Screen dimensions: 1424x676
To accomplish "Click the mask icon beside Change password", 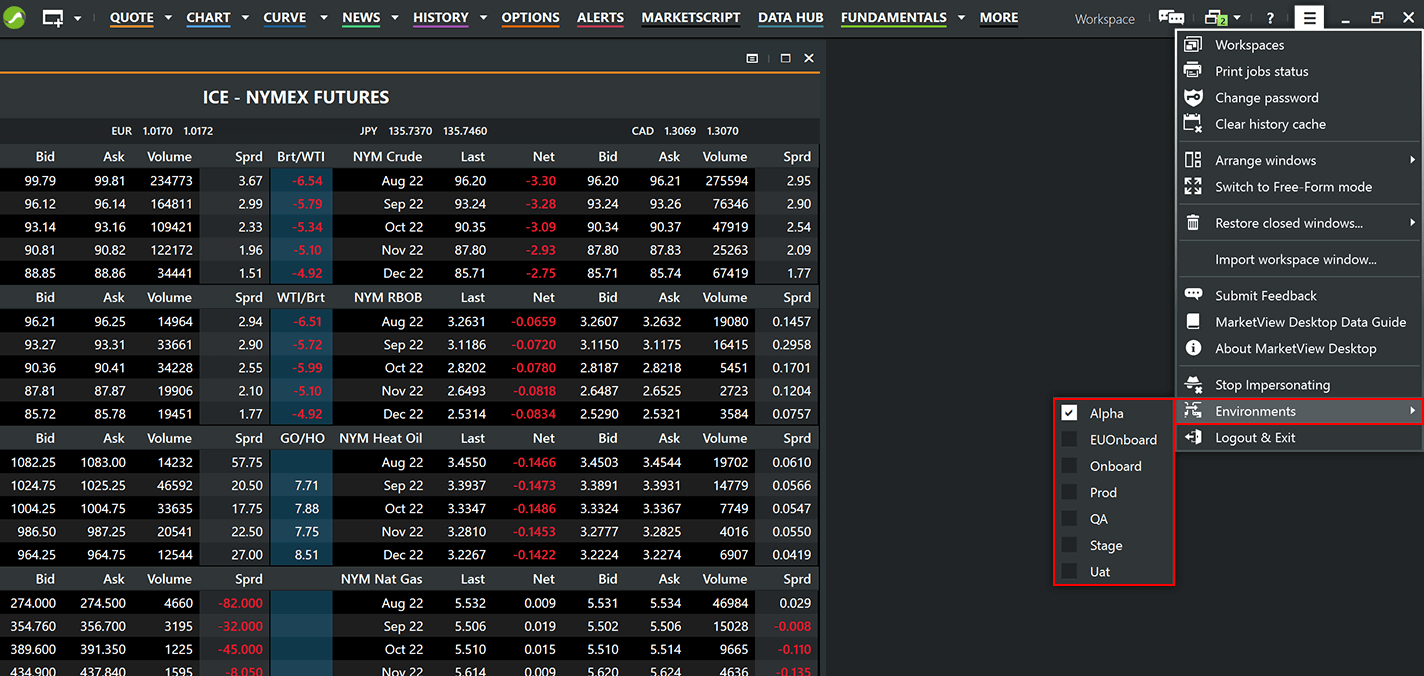I will tap(1193, 98).
